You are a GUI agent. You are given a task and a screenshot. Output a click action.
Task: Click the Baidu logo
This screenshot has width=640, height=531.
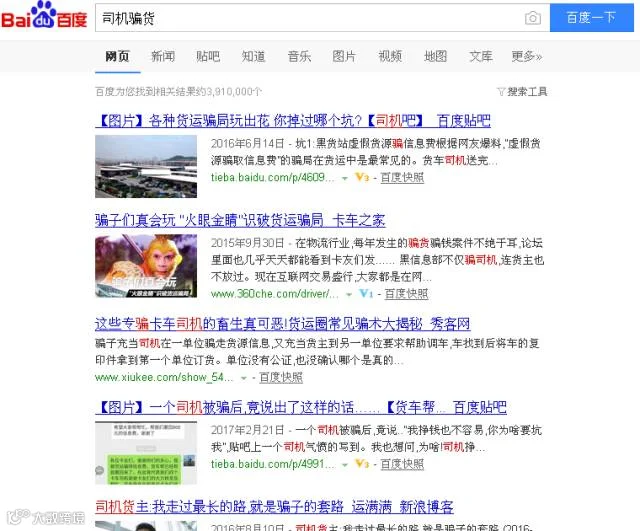[x=44, y=16]
